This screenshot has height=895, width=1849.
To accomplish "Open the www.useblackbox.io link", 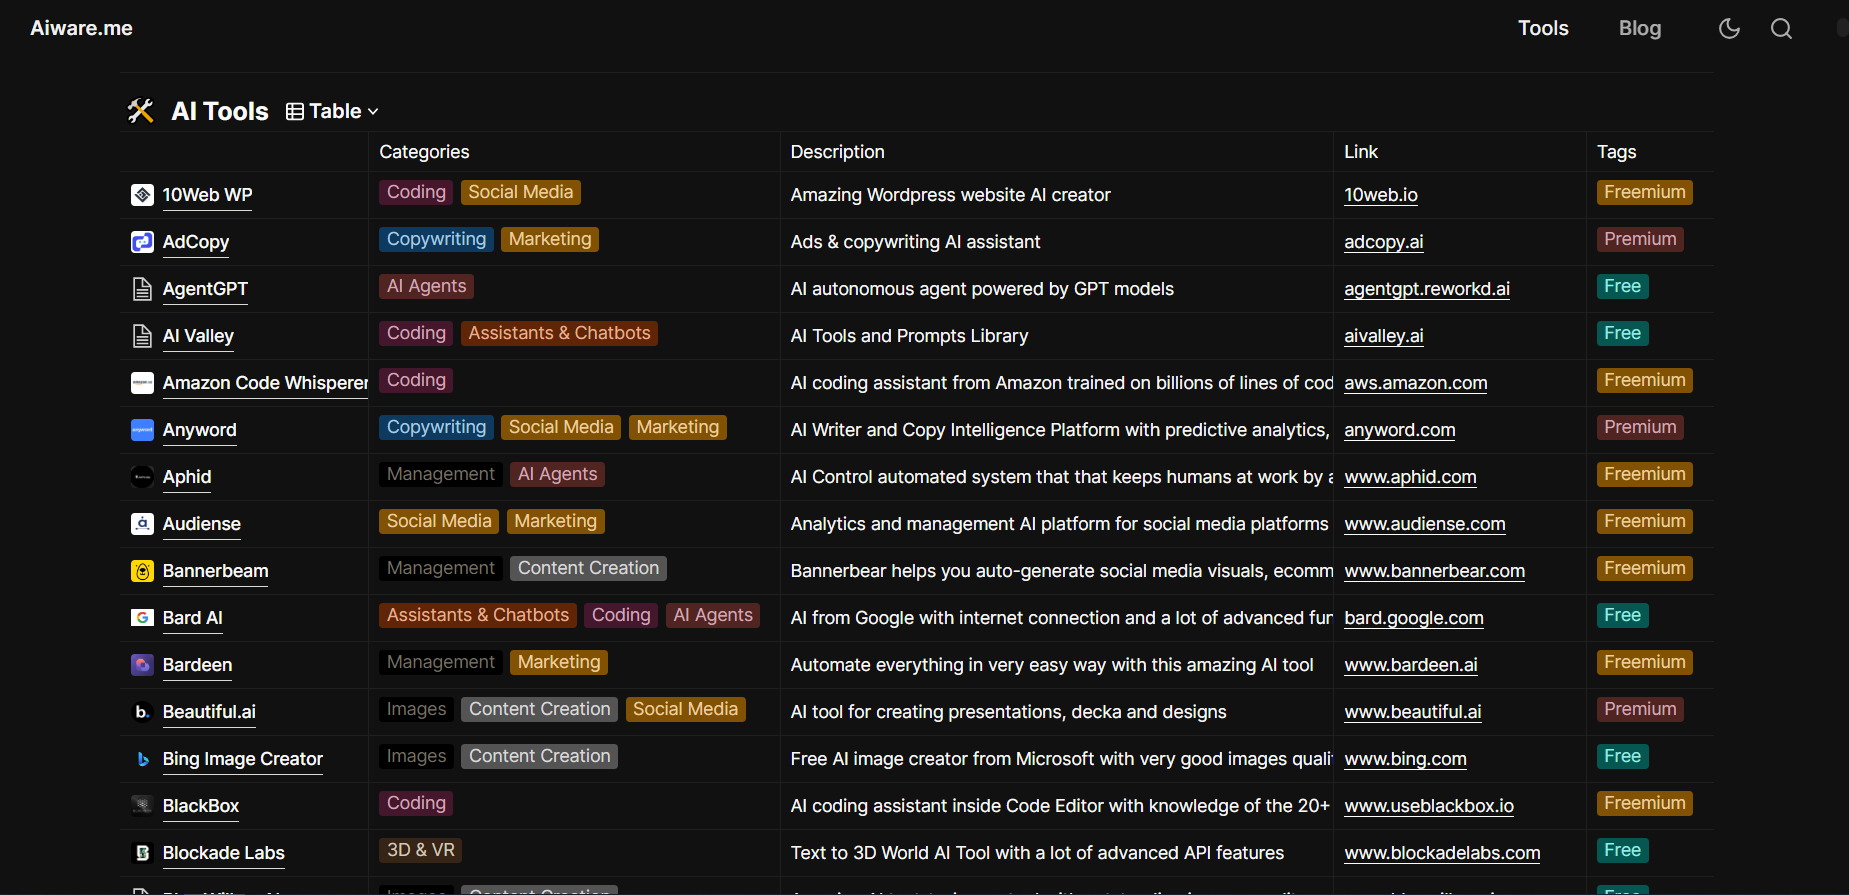I will click(1428, 806).
